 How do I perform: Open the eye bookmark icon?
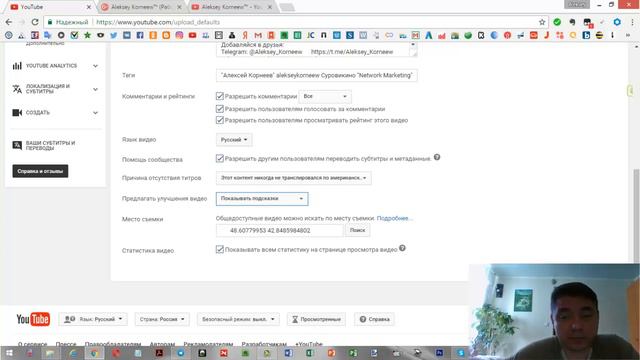[100, 36]
